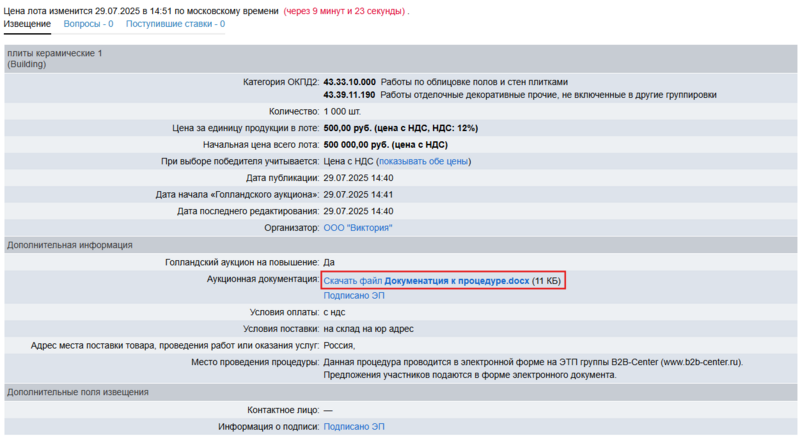The image size is (800, 438).
Task: Click OKPD2 code 43.33.10.000
Action: (349, 82)
